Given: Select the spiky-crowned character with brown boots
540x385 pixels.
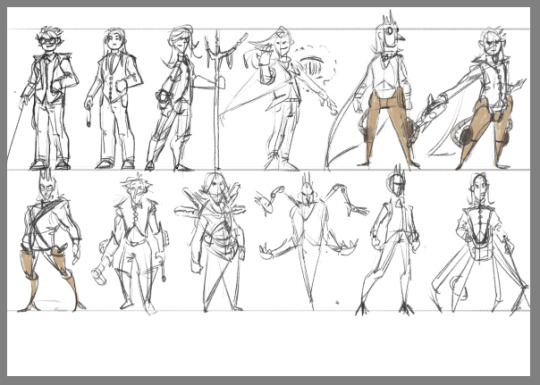Looking at the screenshot, I should 51,241.
